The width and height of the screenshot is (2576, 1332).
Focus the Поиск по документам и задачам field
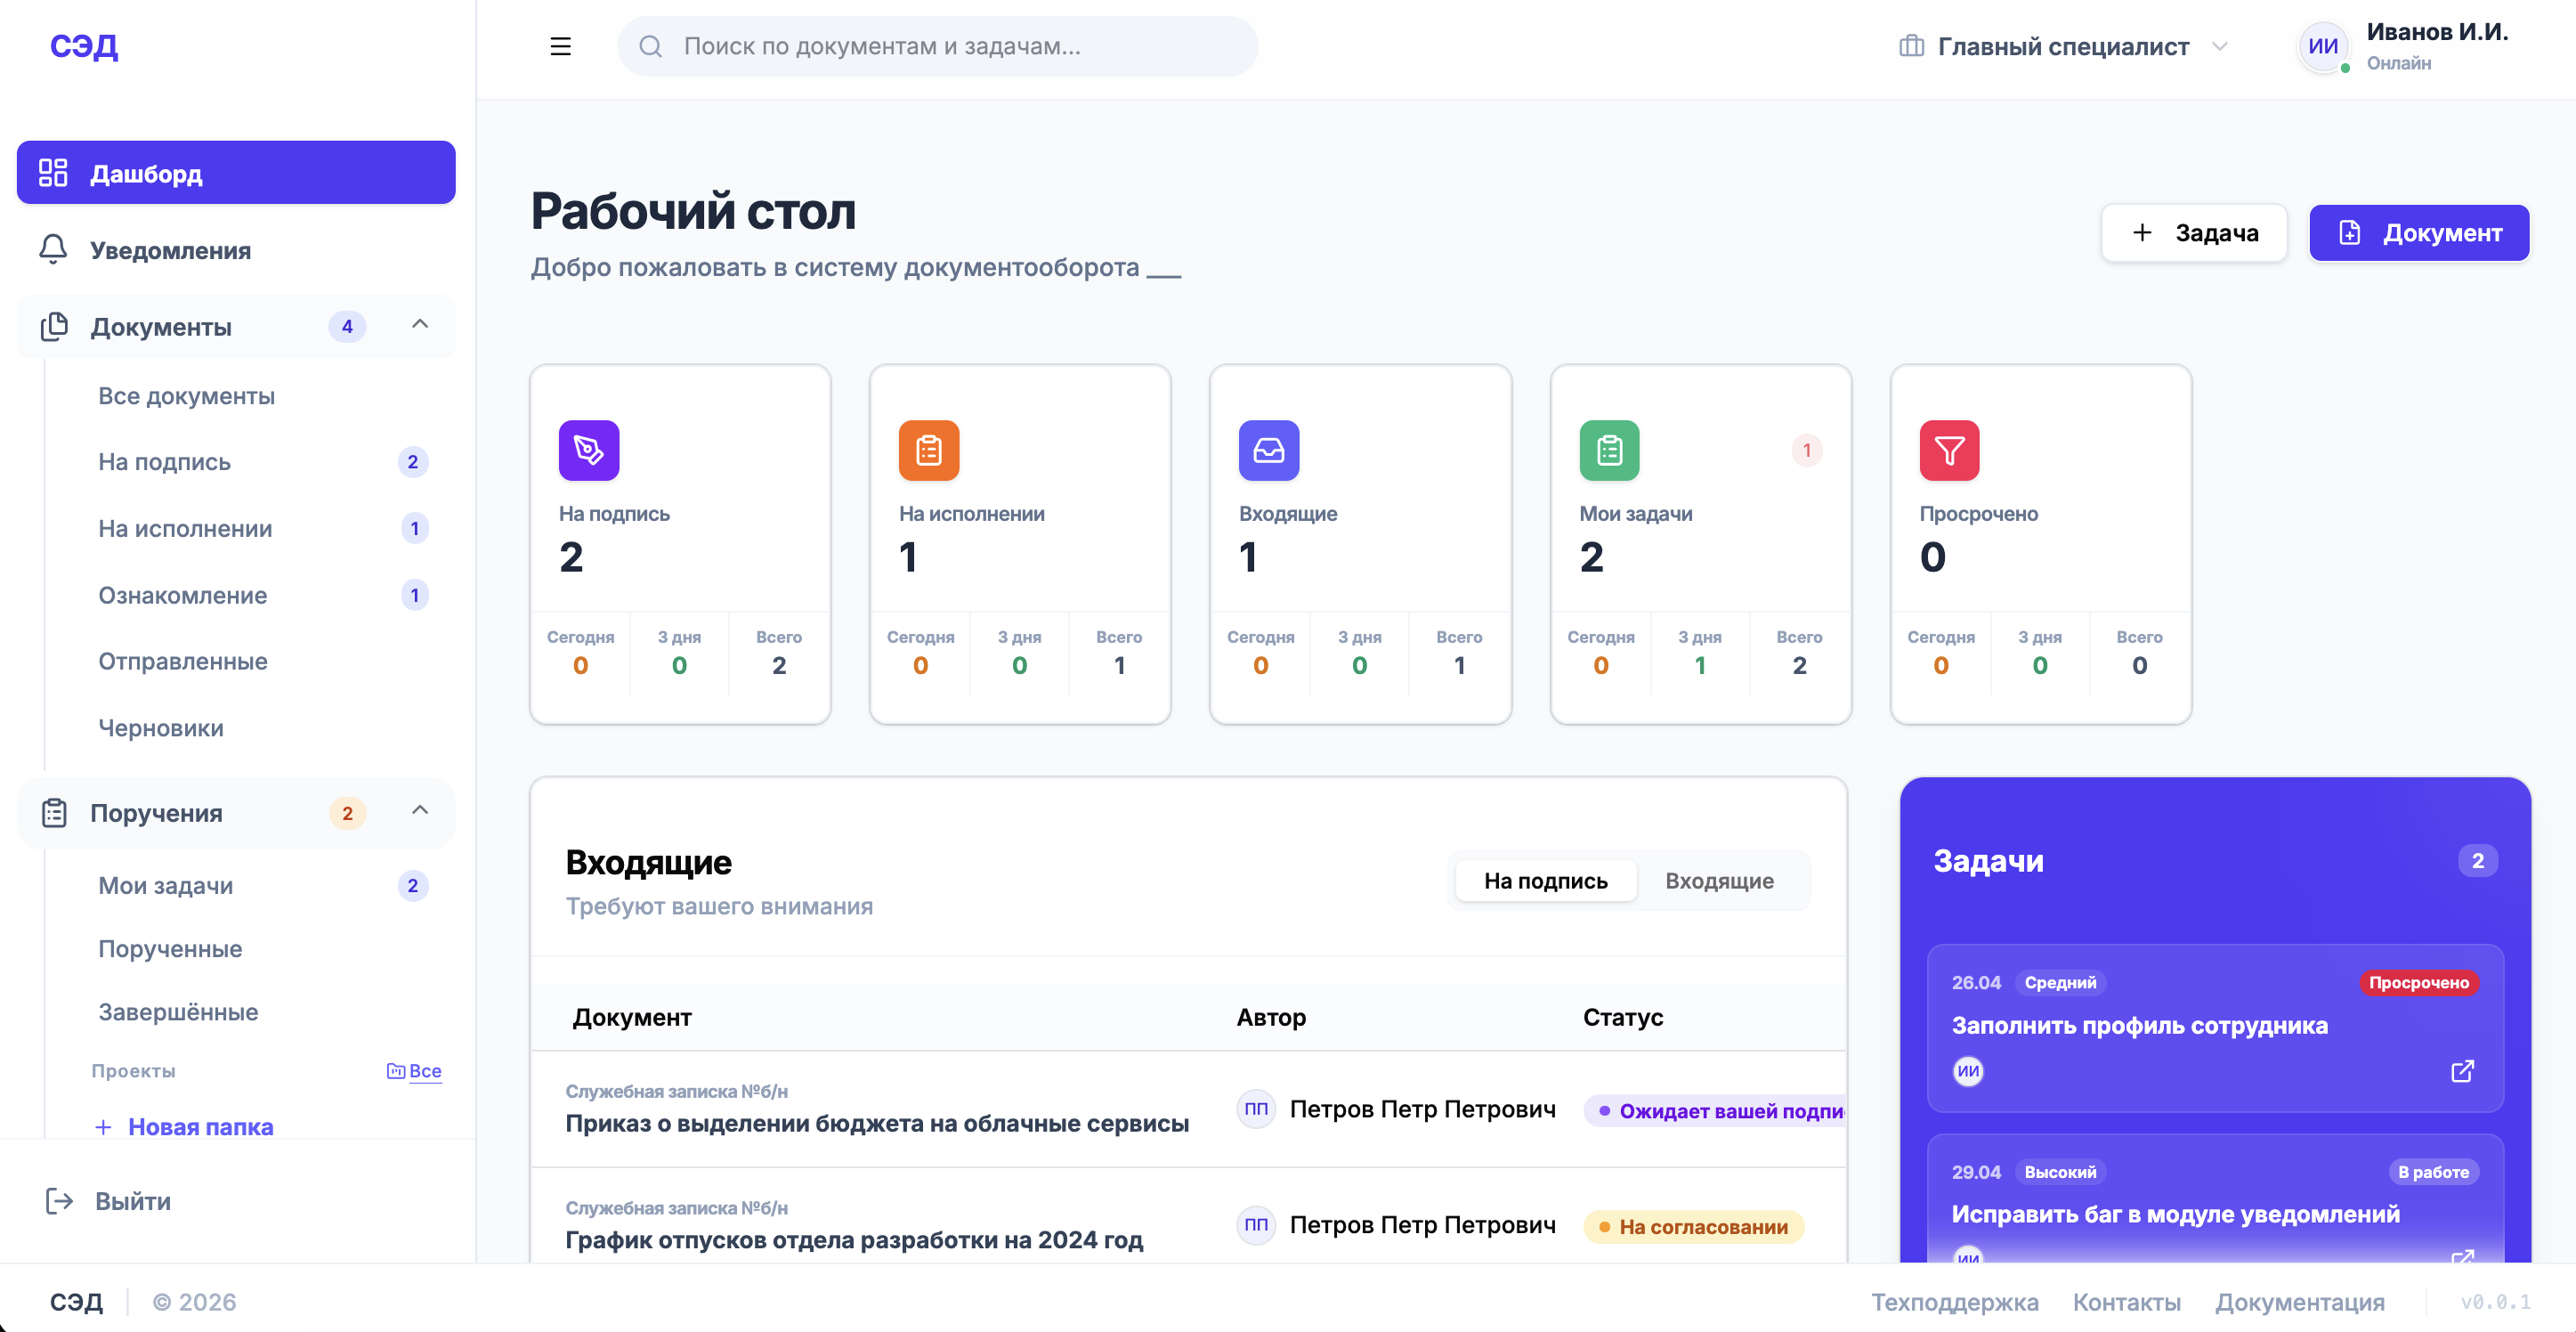(x=937, y=46)
